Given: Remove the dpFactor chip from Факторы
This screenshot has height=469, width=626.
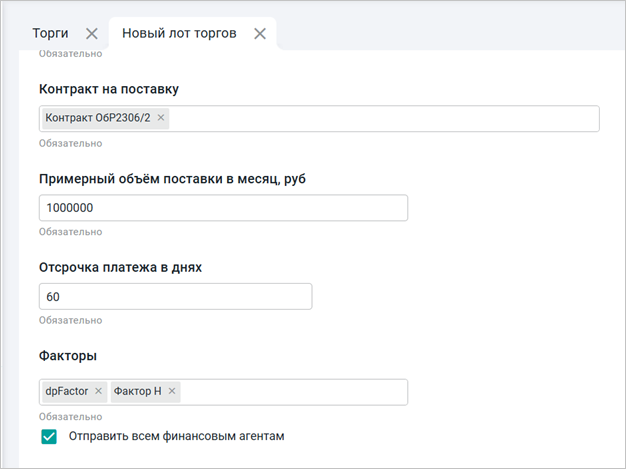Looking at the screenshot, I should tap(98, 391).
